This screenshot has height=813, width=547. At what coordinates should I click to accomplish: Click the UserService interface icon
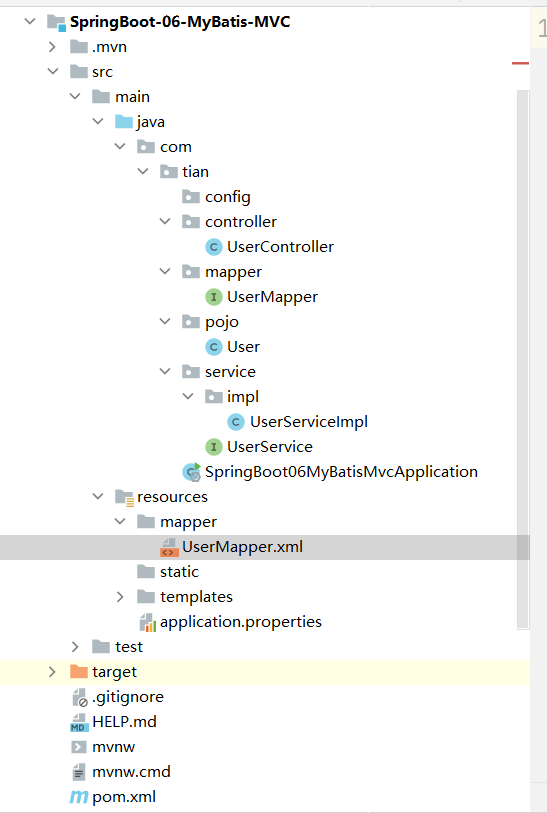coord(214,447)
